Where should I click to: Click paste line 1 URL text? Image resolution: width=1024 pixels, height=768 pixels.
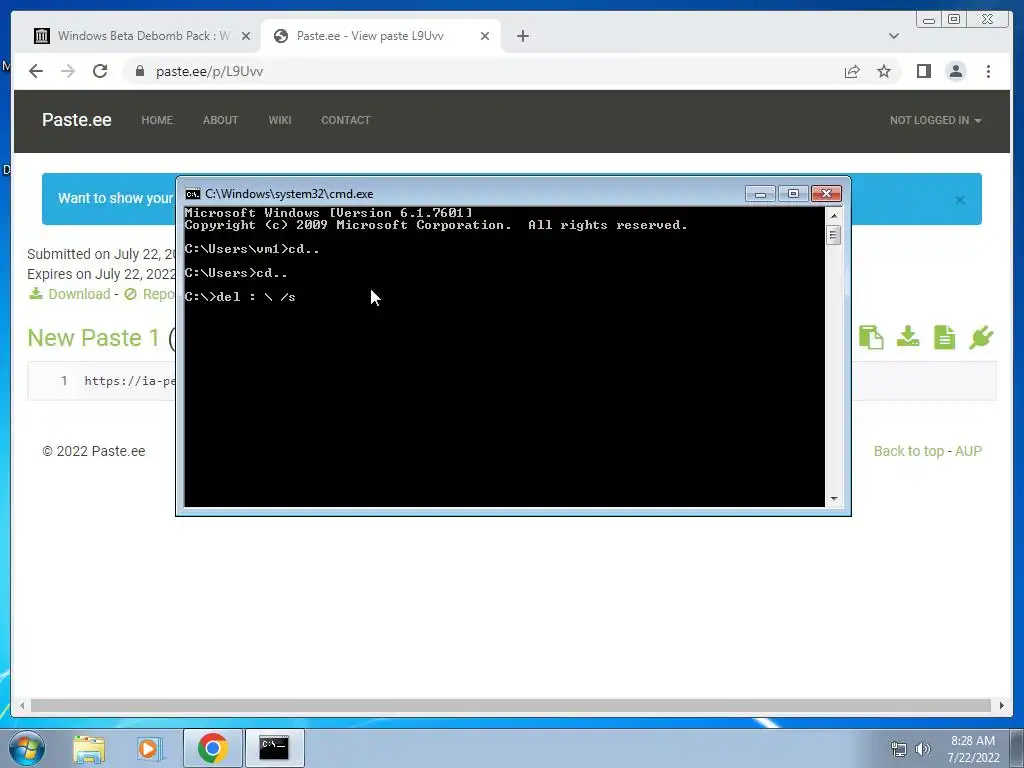point(129,381)
